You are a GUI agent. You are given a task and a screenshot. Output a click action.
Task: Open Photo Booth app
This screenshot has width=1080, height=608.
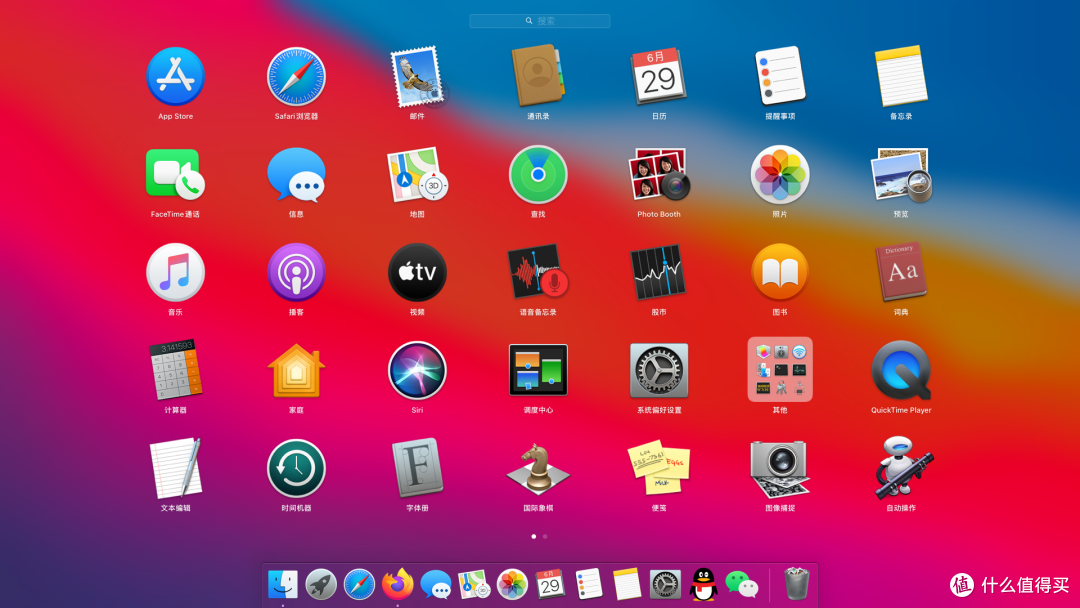658,175
